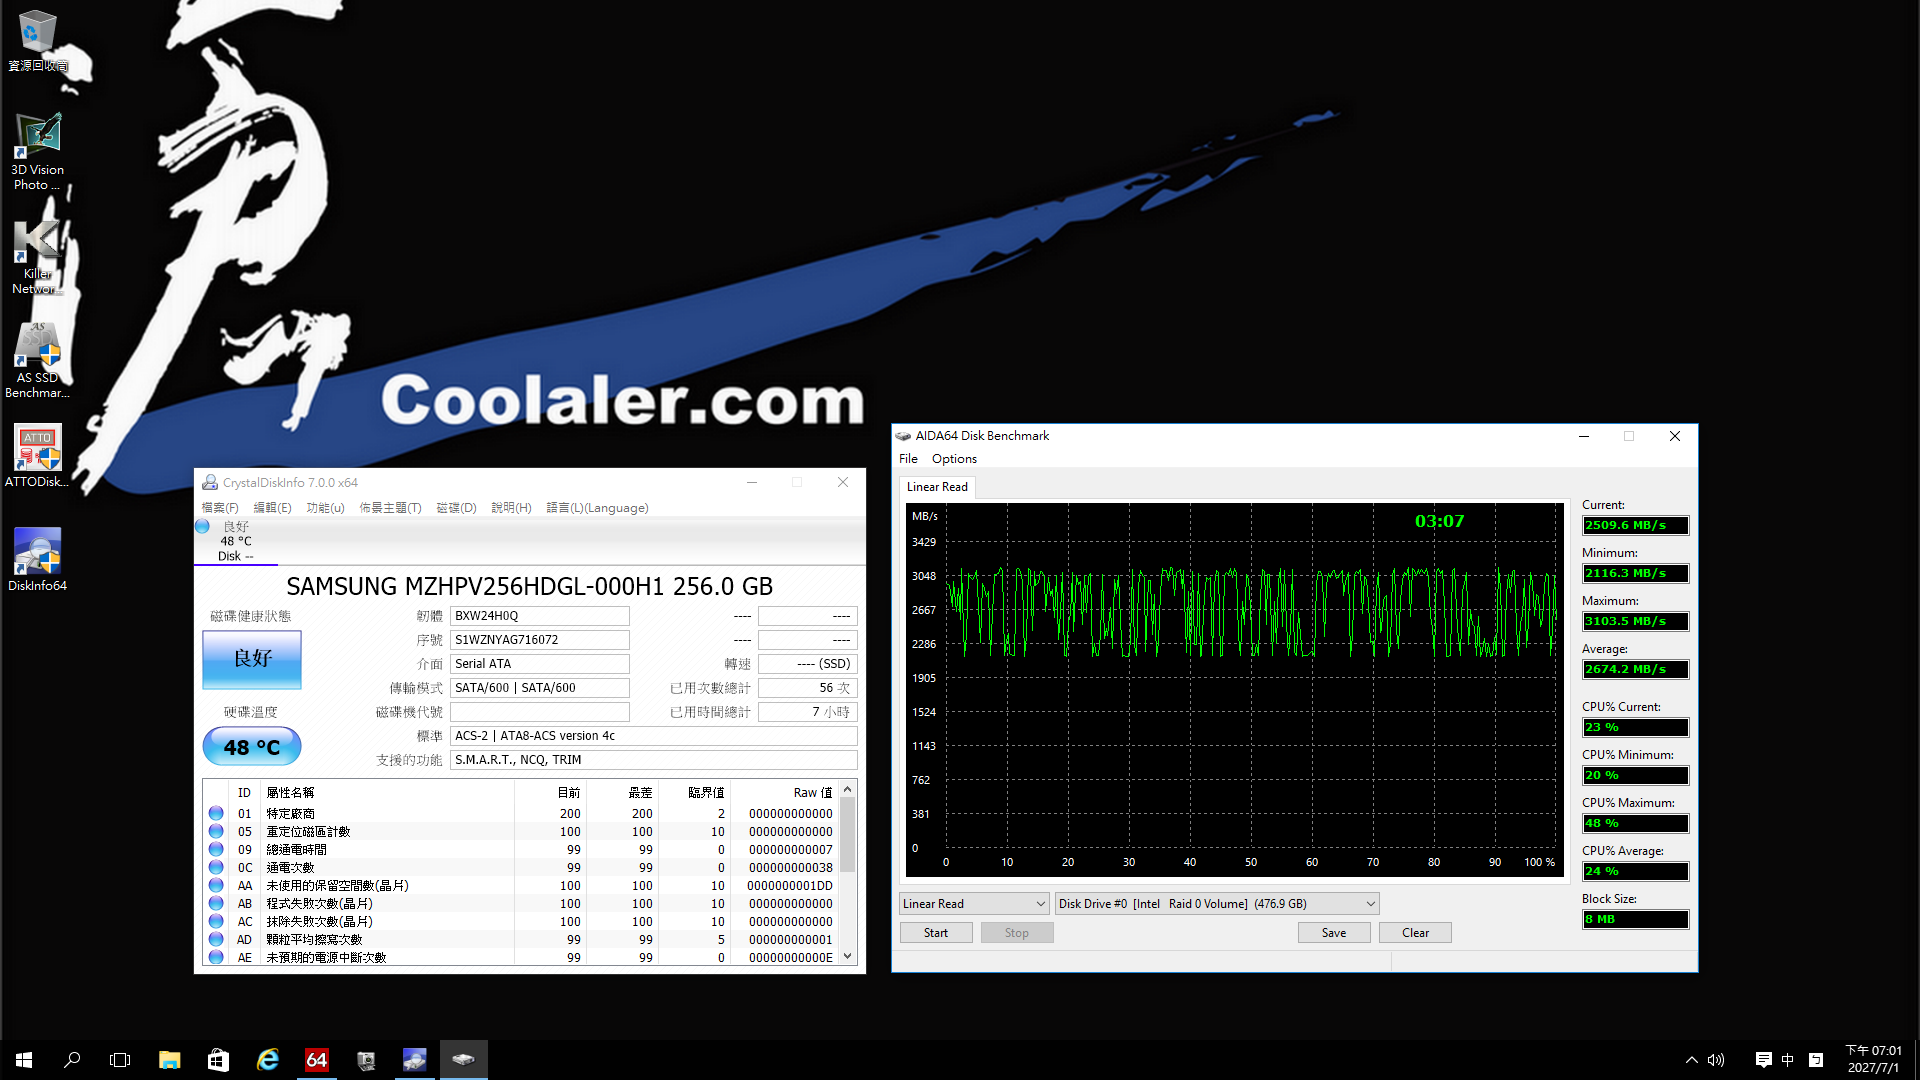Click the status orb for attribute AA
Screen dimensions: 1920x1080
[x=216, y=885]
